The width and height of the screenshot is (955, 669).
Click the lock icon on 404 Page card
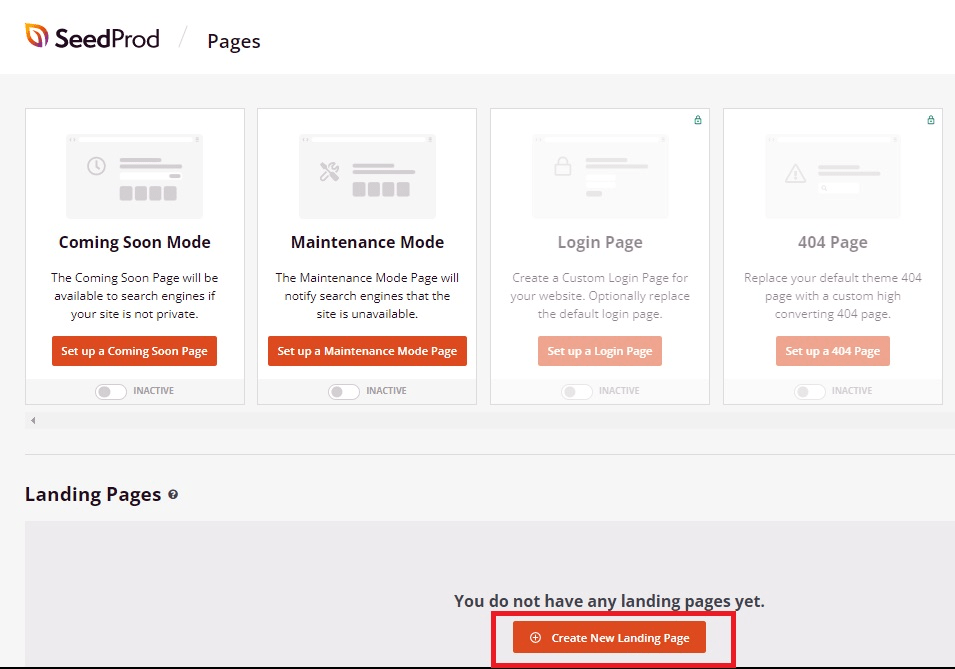pos(931,120)
